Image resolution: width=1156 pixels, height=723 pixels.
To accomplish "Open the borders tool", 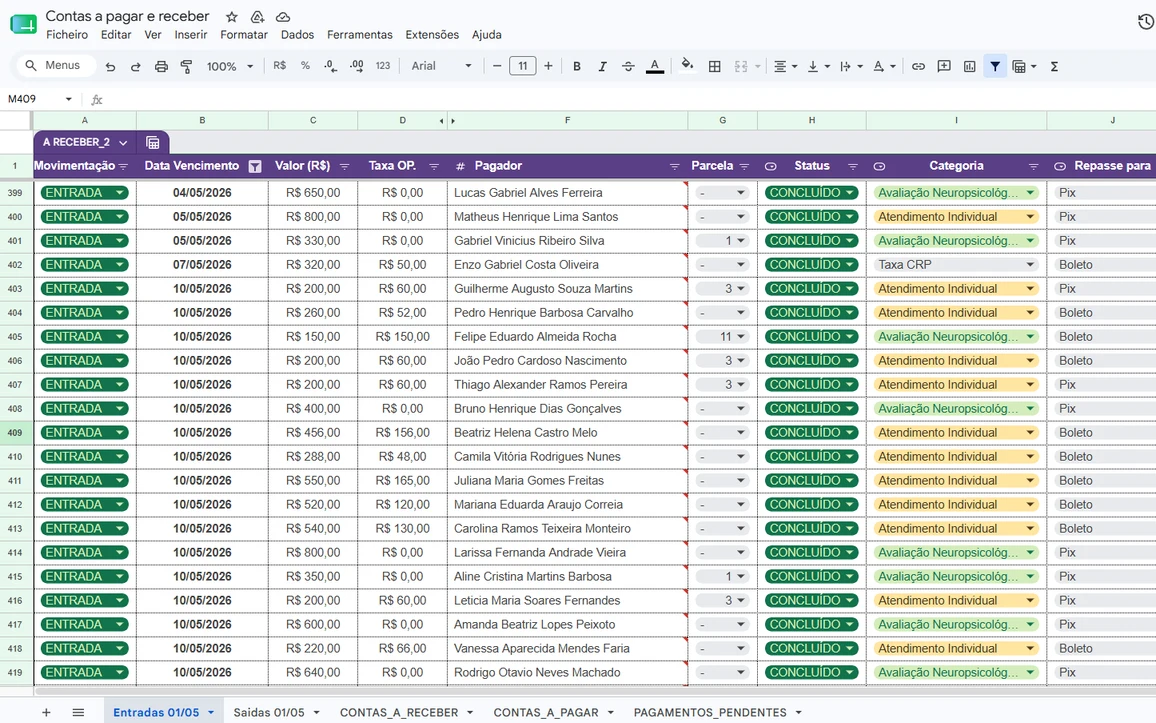I will 714,66.
